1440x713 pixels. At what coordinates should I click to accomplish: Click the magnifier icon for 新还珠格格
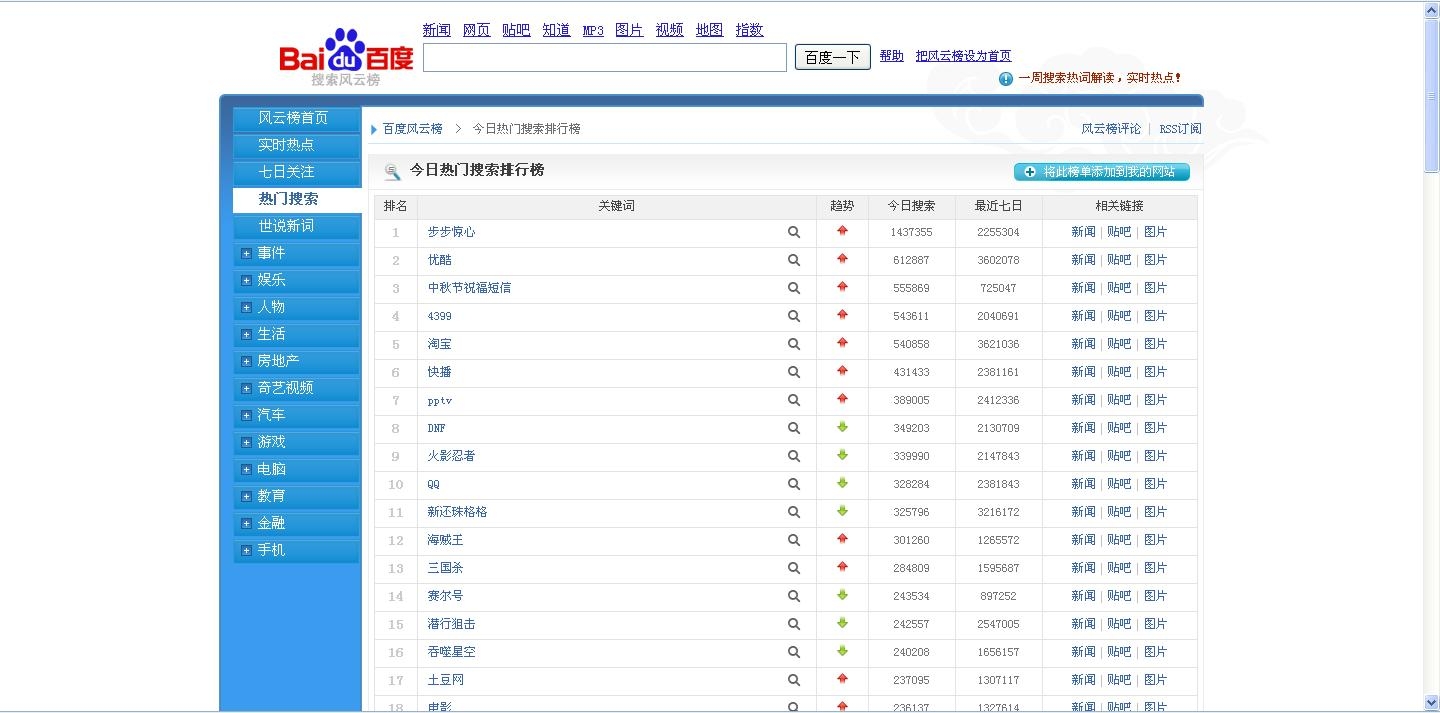pyautogui.click(x=794, y=512)
